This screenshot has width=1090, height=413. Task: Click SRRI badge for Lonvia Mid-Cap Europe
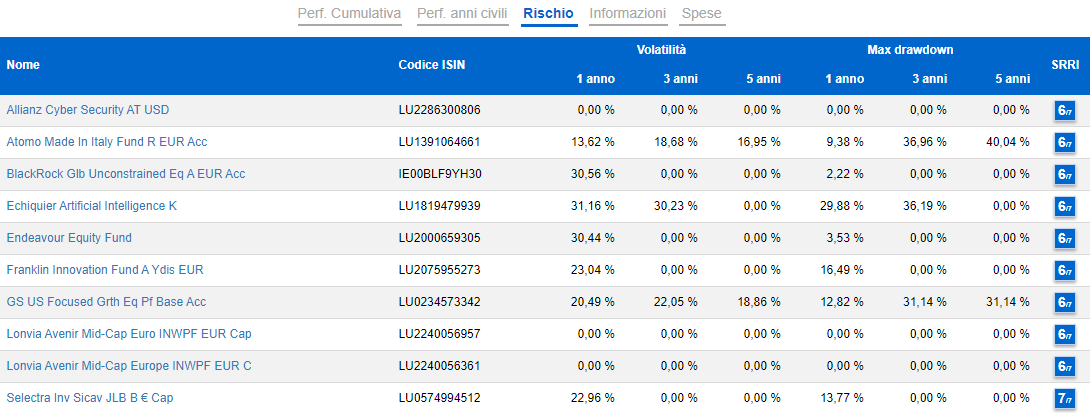coord(1064,366)
